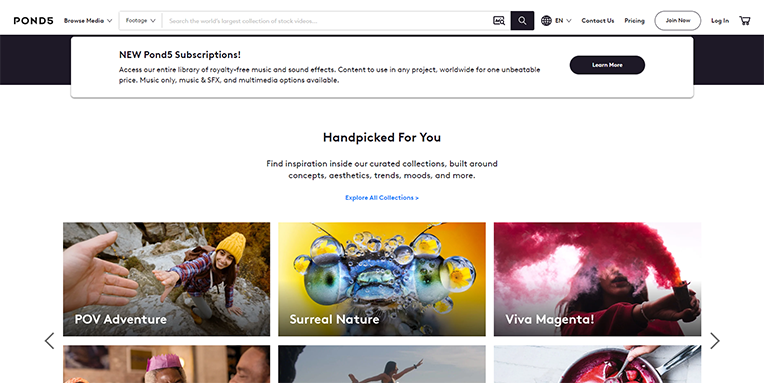Image resolution: width=764 pixels, height=389 pixels.
Task: Go to Contact Us
Action: (x=597, y=20)
